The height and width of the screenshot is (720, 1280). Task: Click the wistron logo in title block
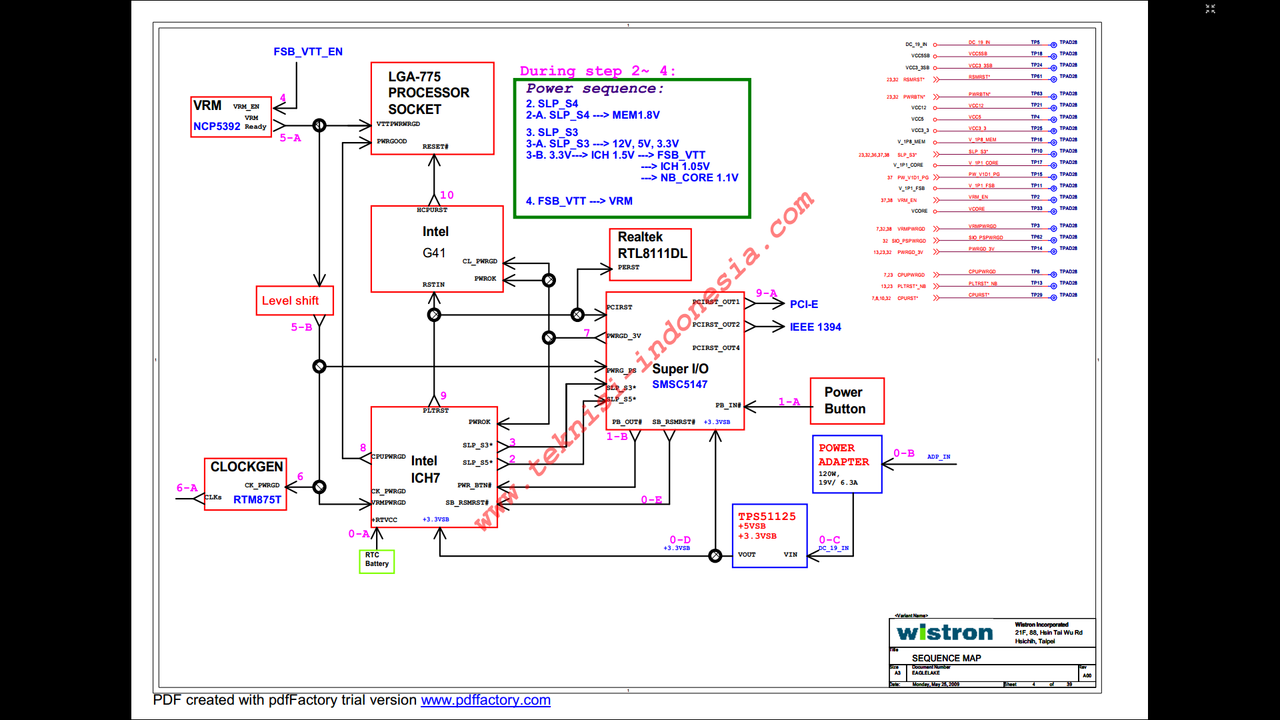coord(945,632)
